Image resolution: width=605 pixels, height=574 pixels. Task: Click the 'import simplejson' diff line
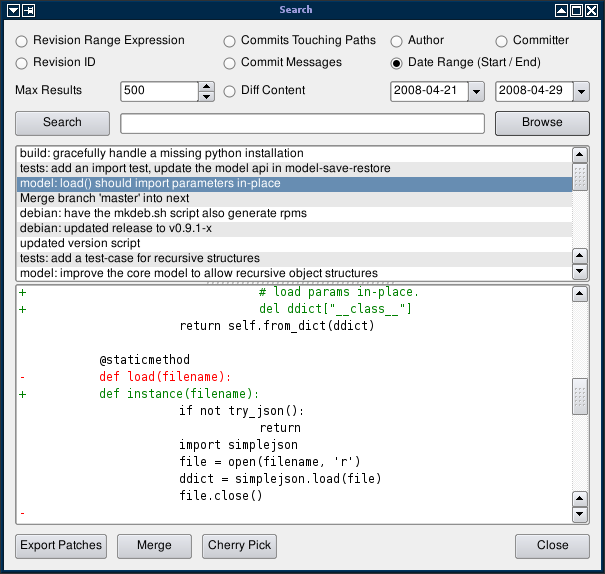(x=238, y=445)
